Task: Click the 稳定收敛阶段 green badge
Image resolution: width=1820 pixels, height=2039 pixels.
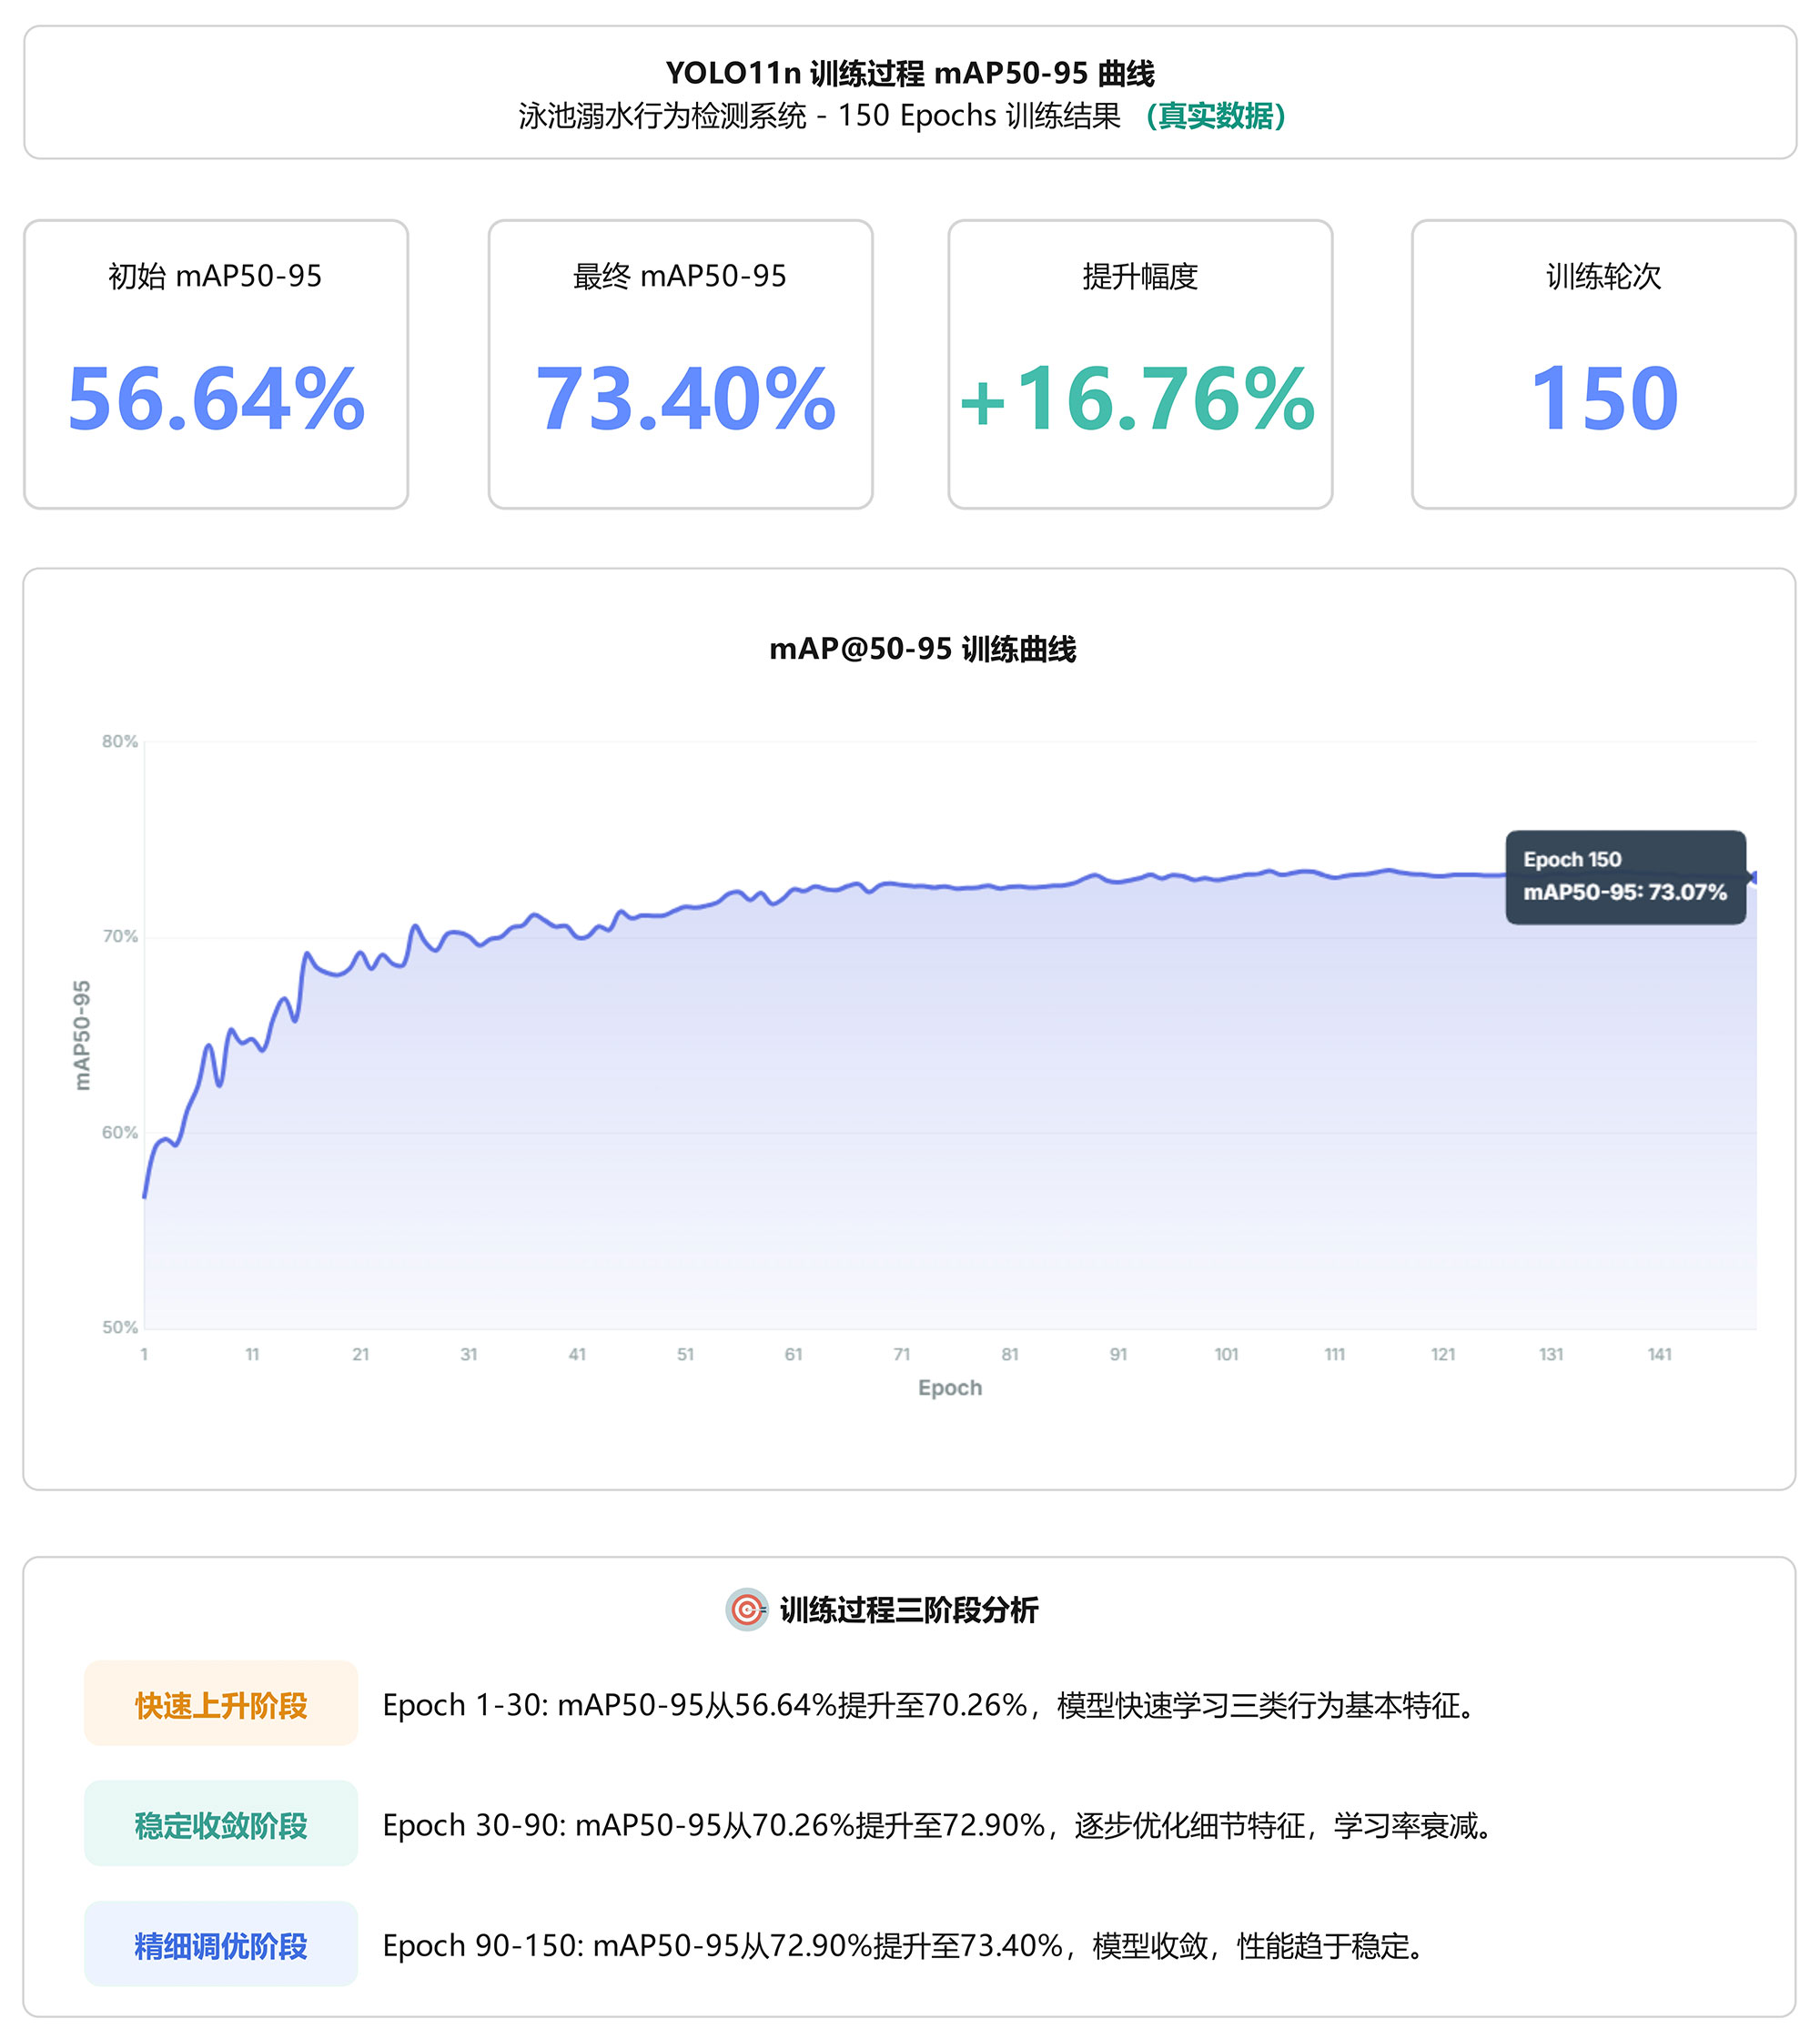Action: (221, 1824)
